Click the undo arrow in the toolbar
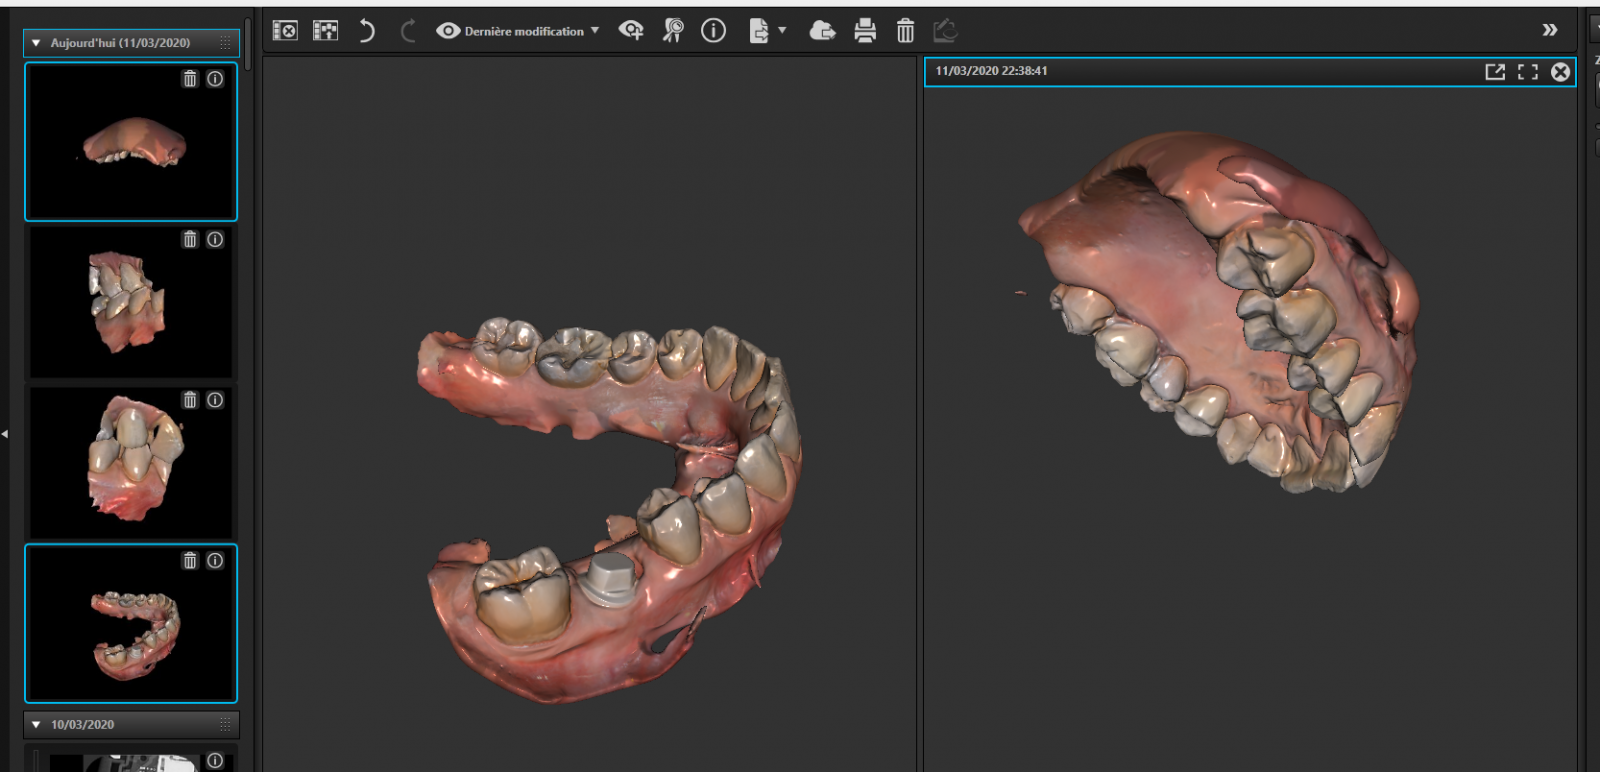 click(x=366, y=31)
